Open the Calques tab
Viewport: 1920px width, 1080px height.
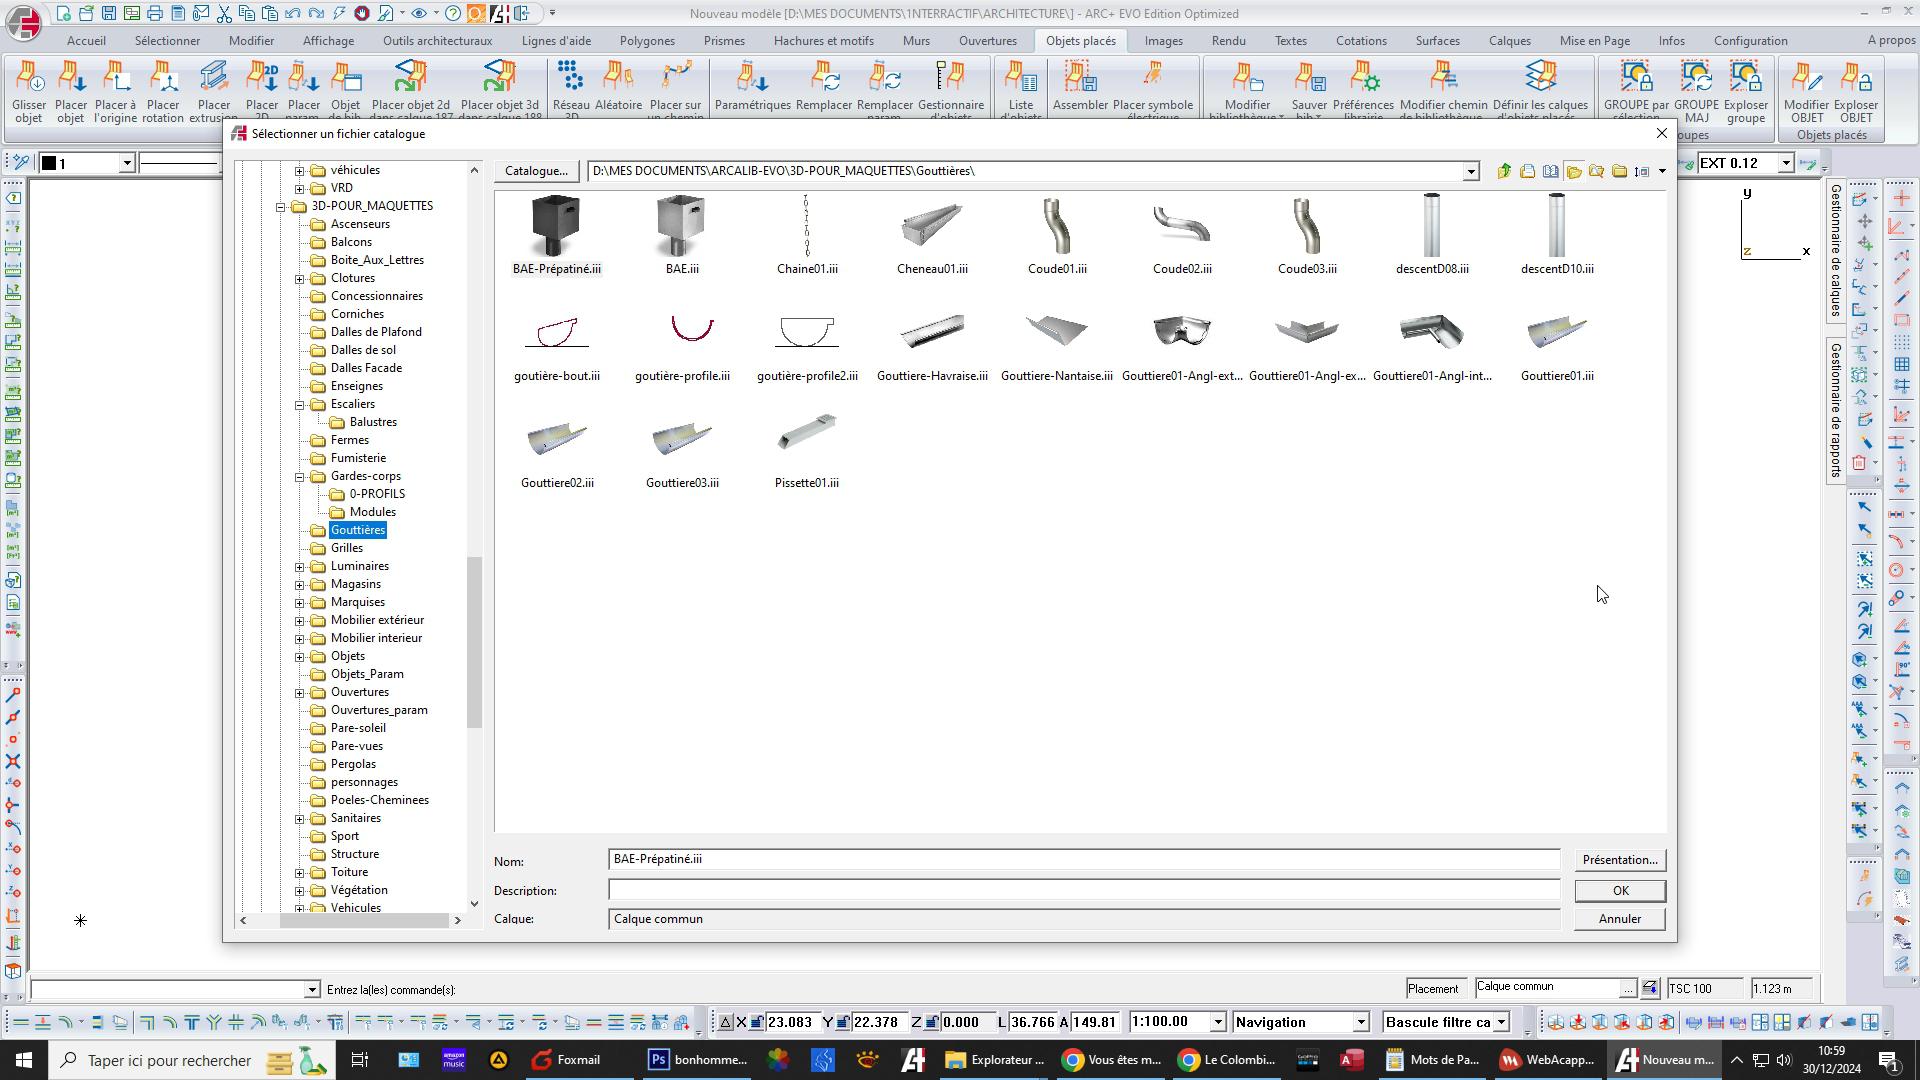click(x=1508, y=41)
